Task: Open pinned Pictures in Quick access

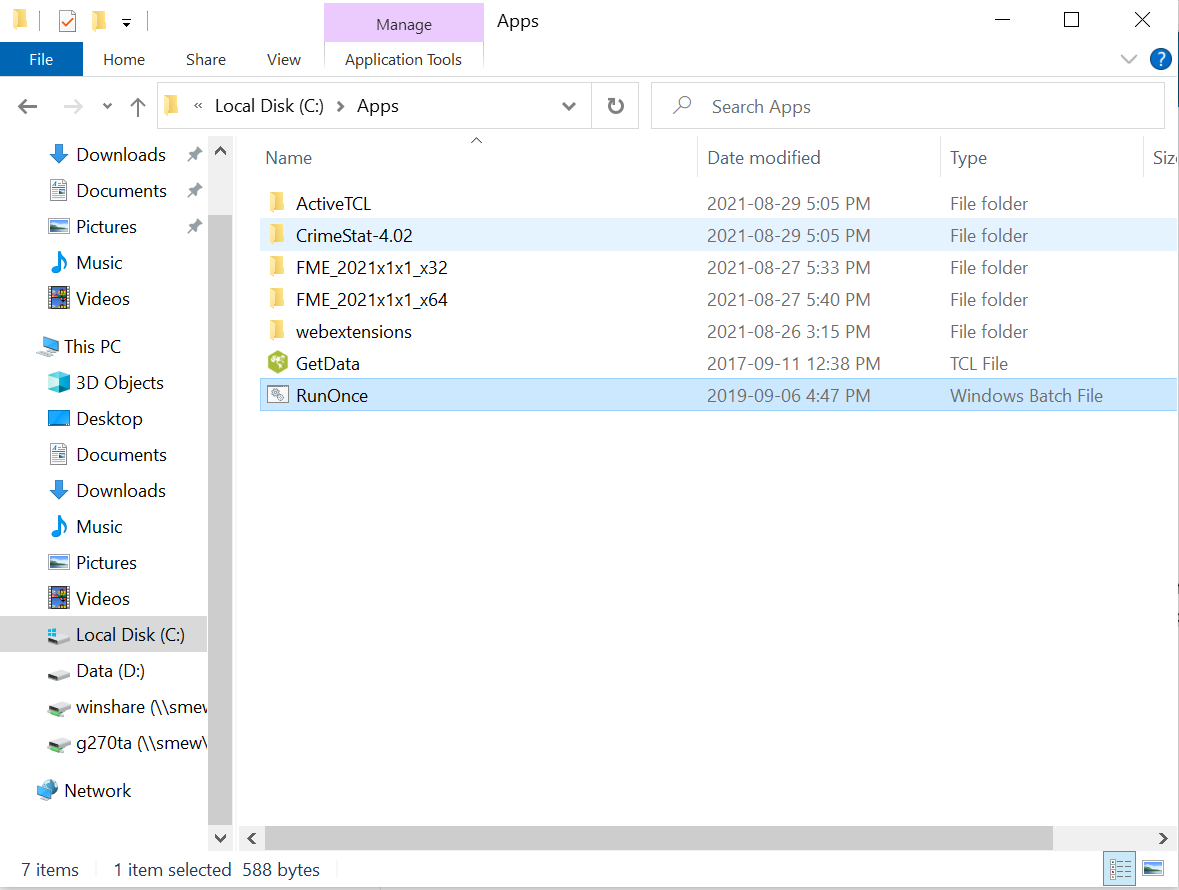Action: click(x=106, y=227)
